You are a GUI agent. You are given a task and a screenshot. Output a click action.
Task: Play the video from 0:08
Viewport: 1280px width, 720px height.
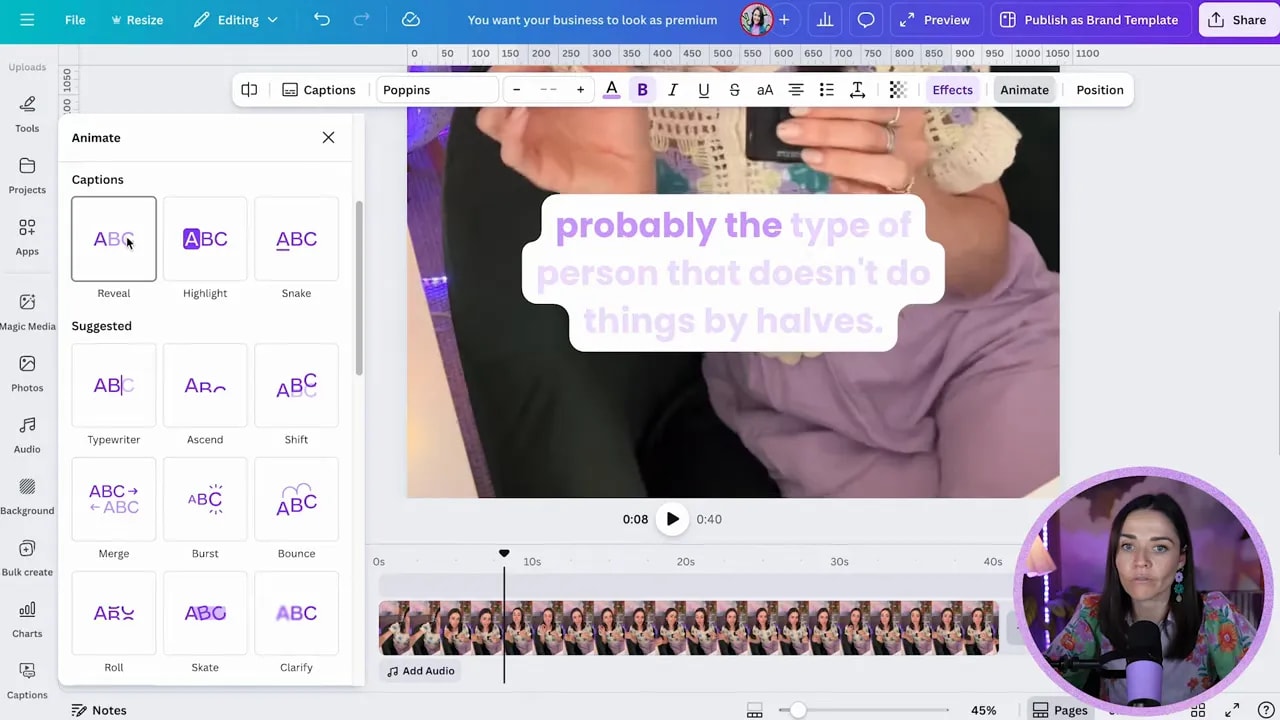[672, 519]
